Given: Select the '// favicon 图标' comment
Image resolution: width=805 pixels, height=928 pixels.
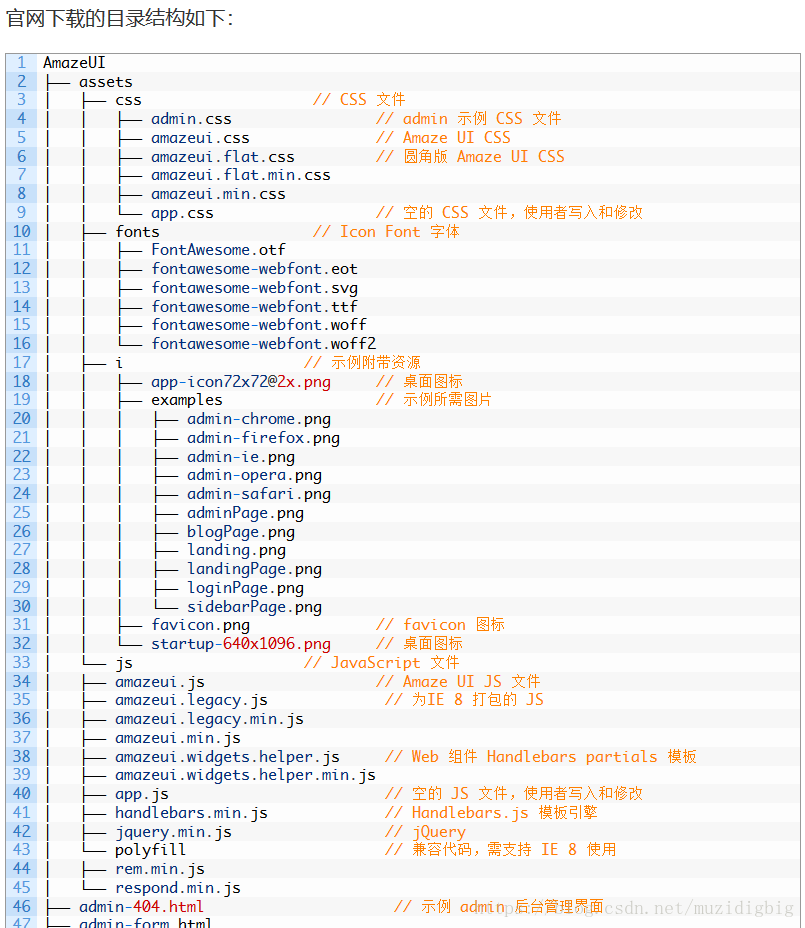Looking at the screenshot, I should (x=440, y=625).
